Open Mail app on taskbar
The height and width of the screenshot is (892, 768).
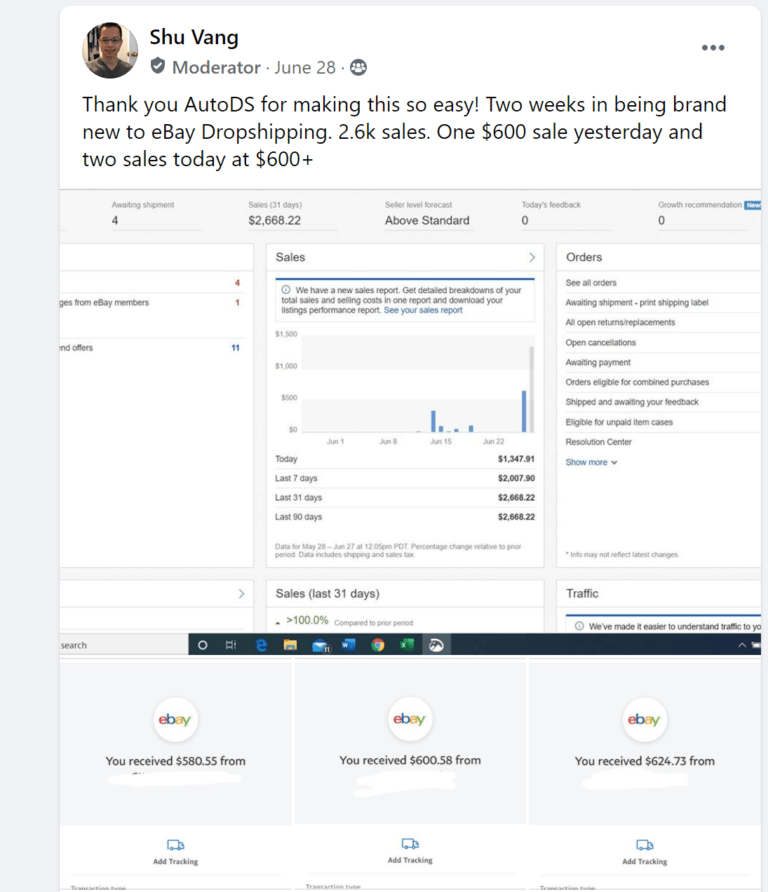tap(321, 645)
